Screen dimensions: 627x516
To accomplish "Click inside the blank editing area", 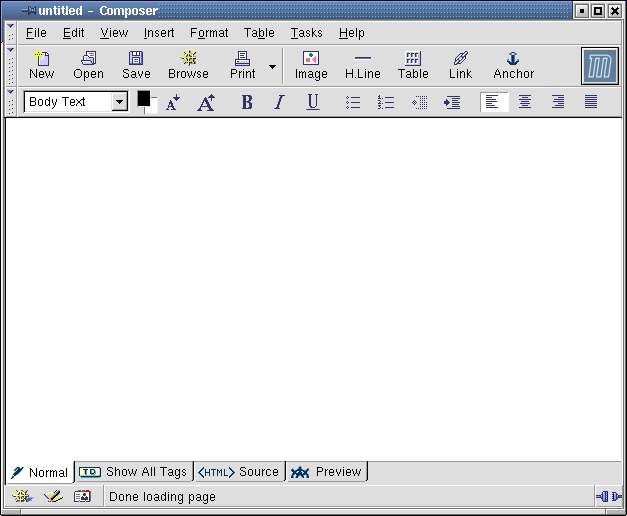I will (314, 289).
